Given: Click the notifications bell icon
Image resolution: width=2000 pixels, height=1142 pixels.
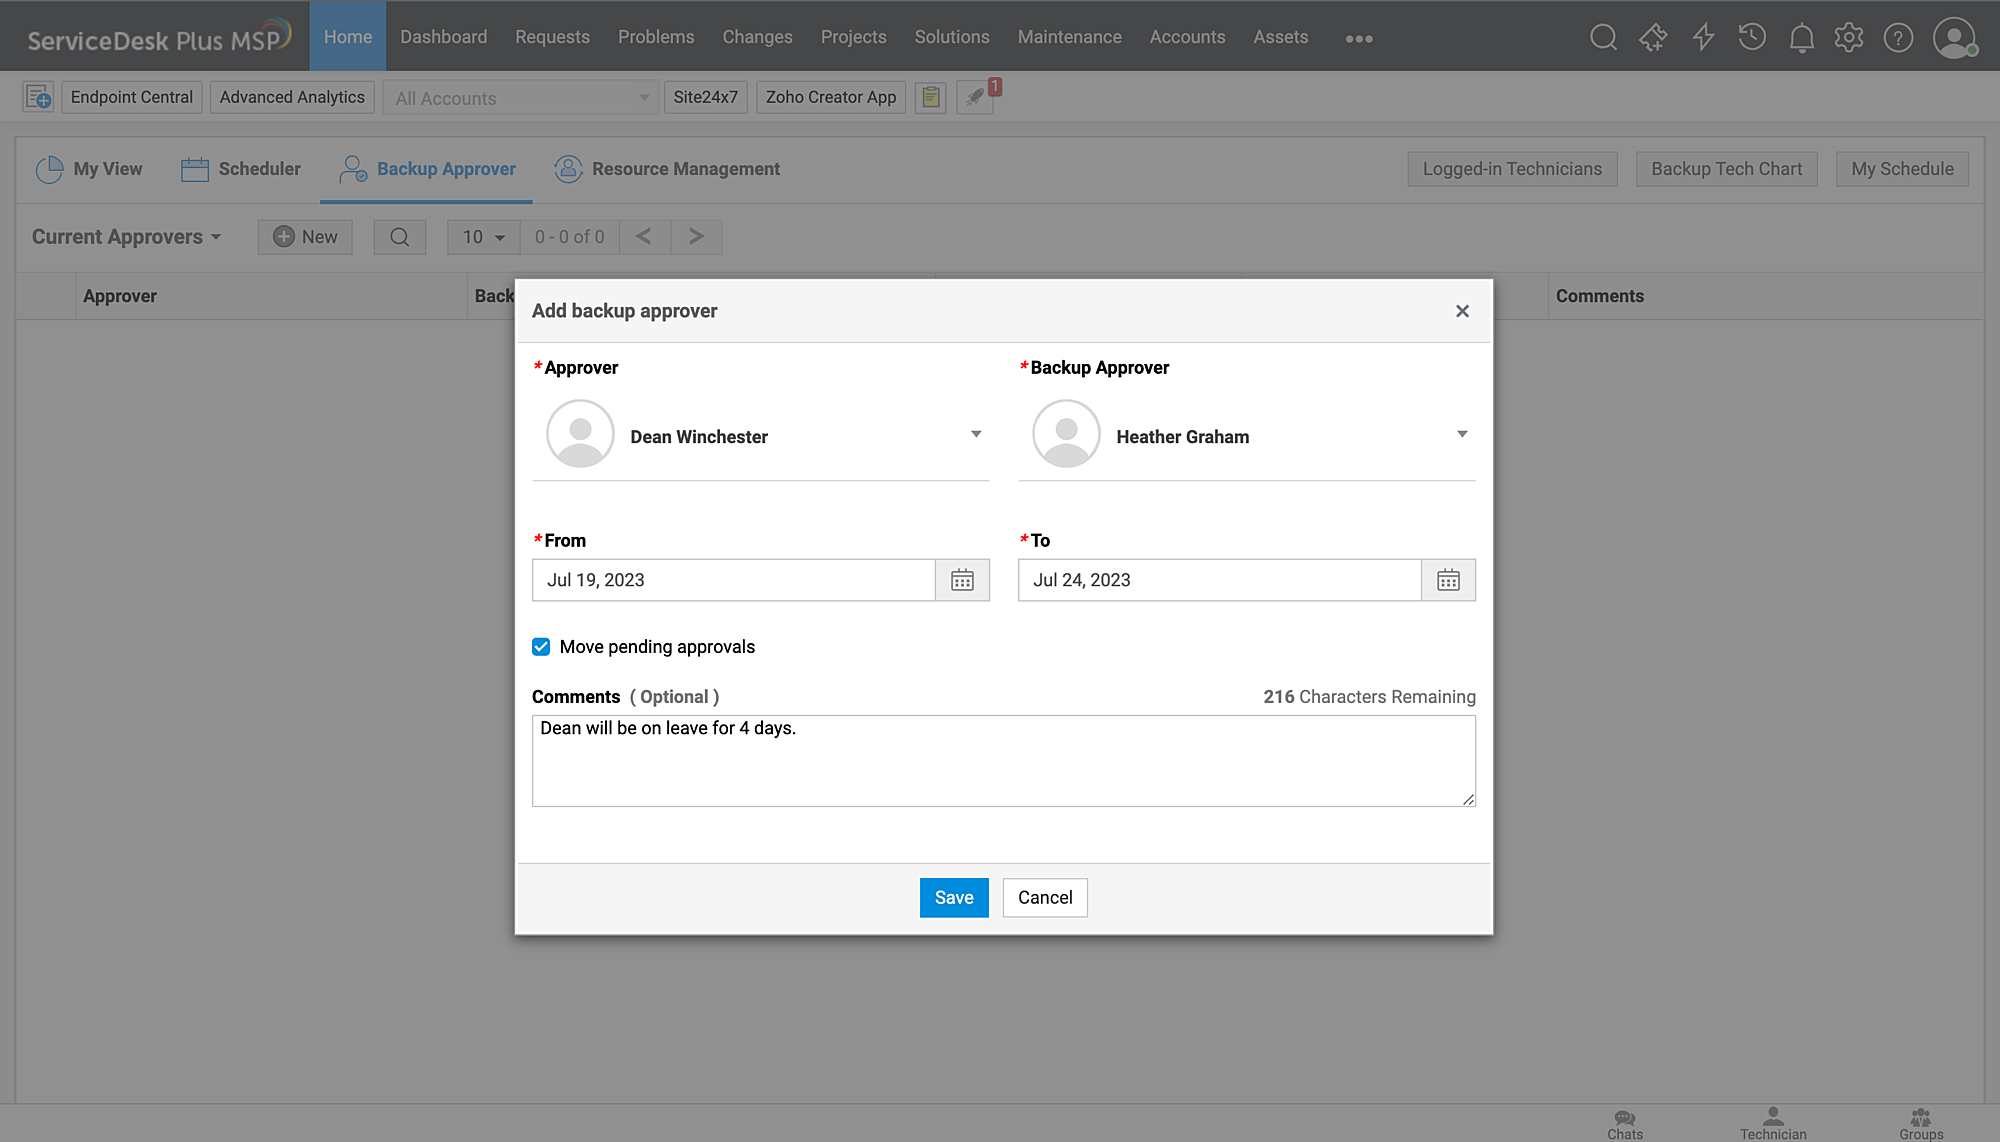Looking at the screenshot, I should click(1801, 38).
